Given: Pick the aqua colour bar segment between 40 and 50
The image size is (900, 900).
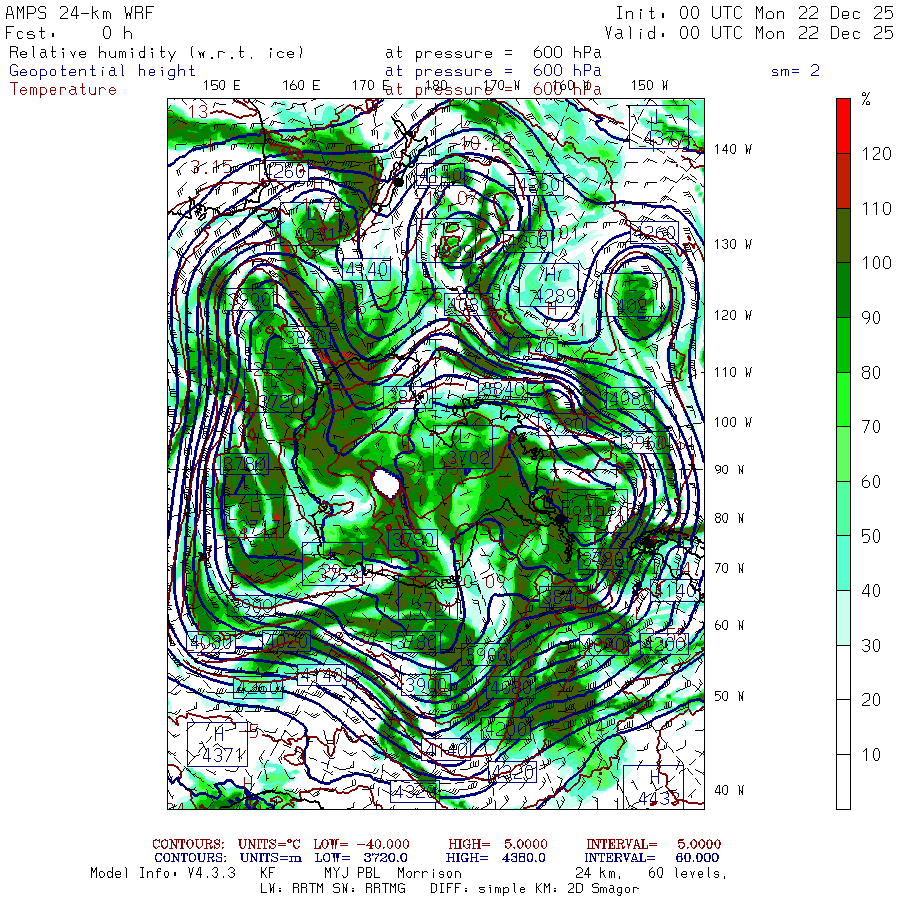Looking at the screenshot, I should [843, 563].
